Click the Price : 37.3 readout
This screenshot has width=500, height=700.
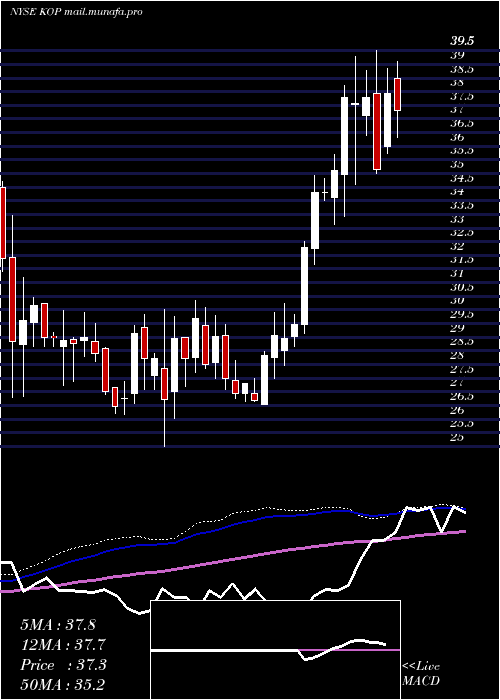63,665
